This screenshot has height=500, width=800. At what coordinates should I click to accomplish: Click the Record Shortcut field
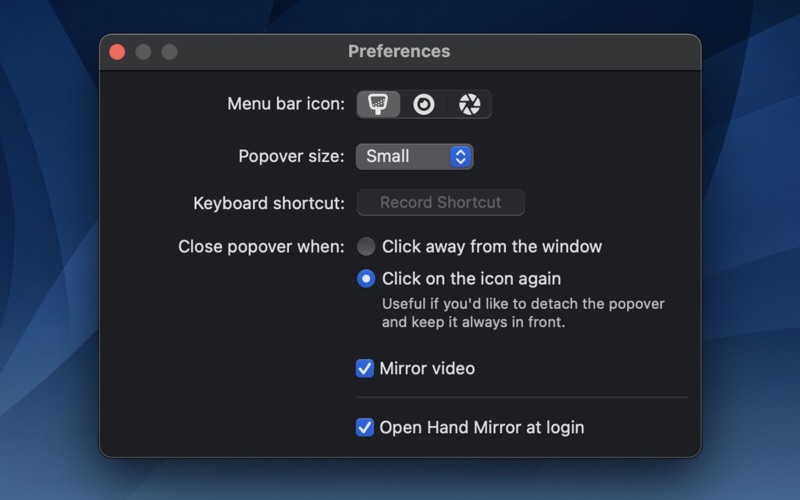tap(440, 203)
